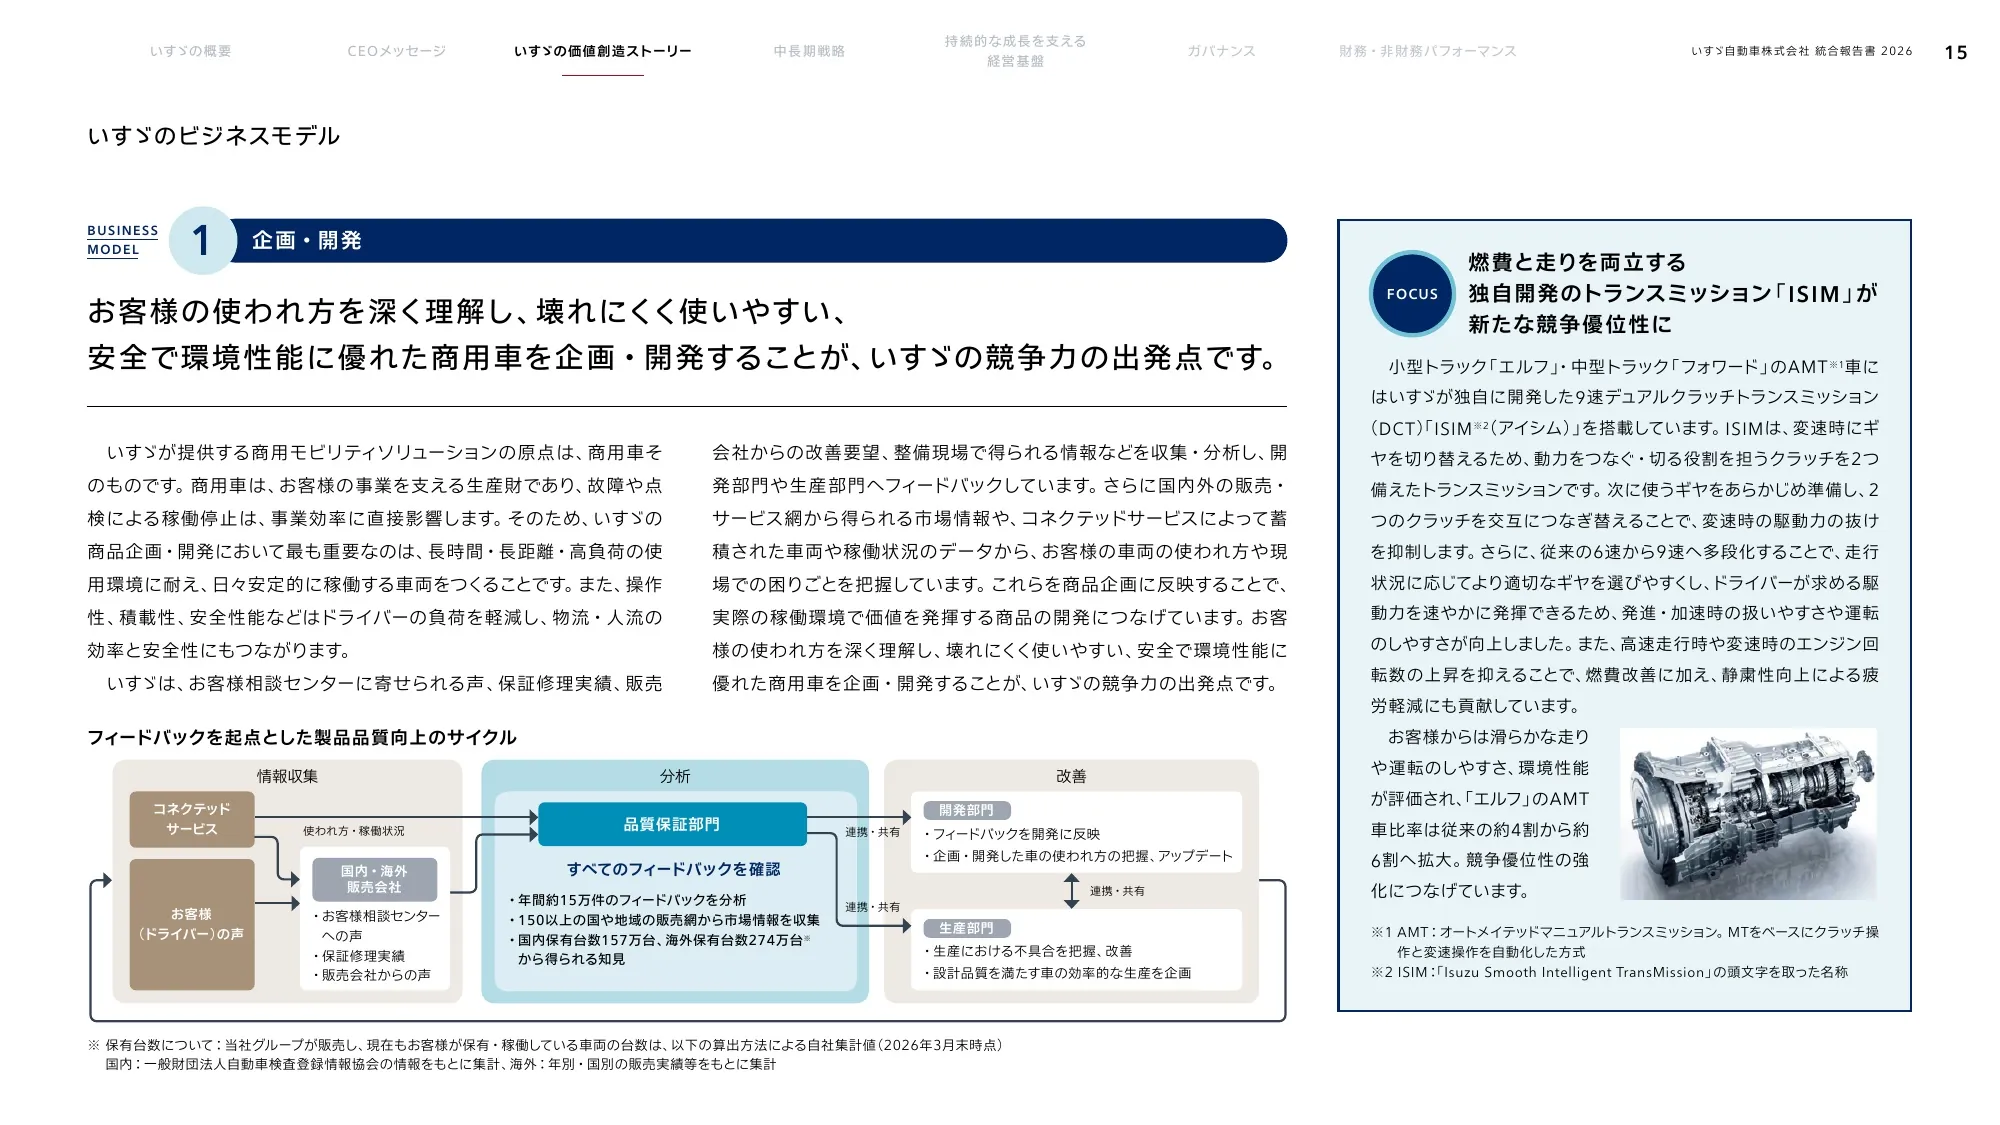Click the 販売会社からの声 bullet item
The width and height of the screenshot is (2000, 1125).
[x=371, y=975]
